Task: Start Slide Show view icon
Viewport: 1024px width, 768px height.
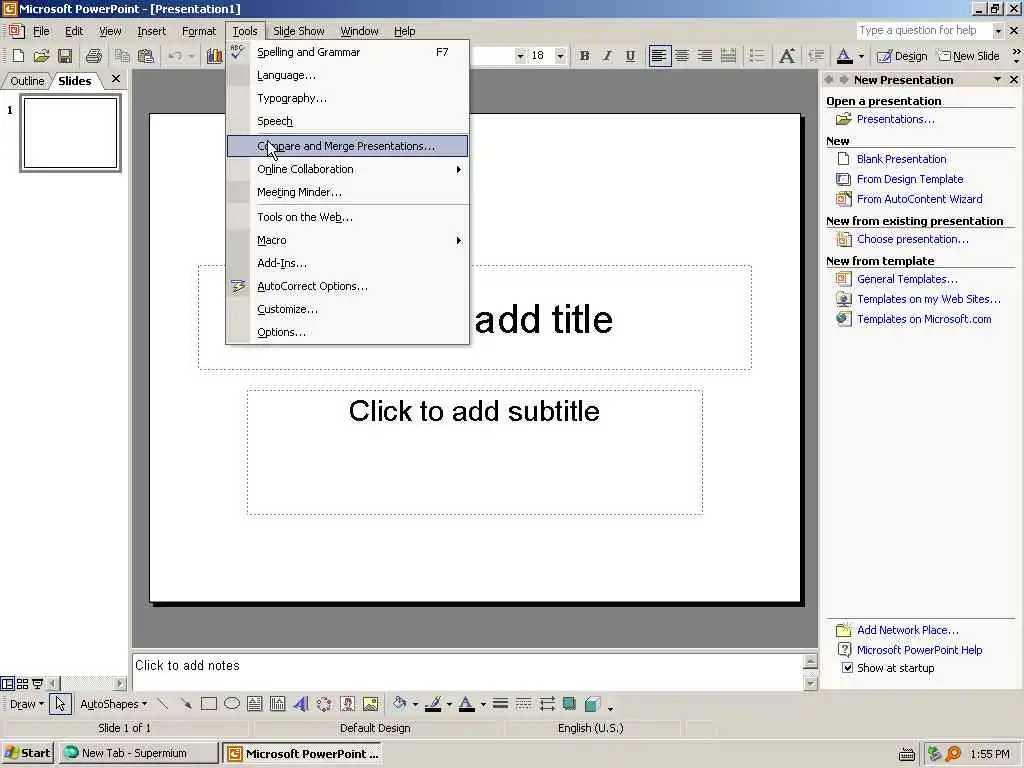Action: (37, 684)
